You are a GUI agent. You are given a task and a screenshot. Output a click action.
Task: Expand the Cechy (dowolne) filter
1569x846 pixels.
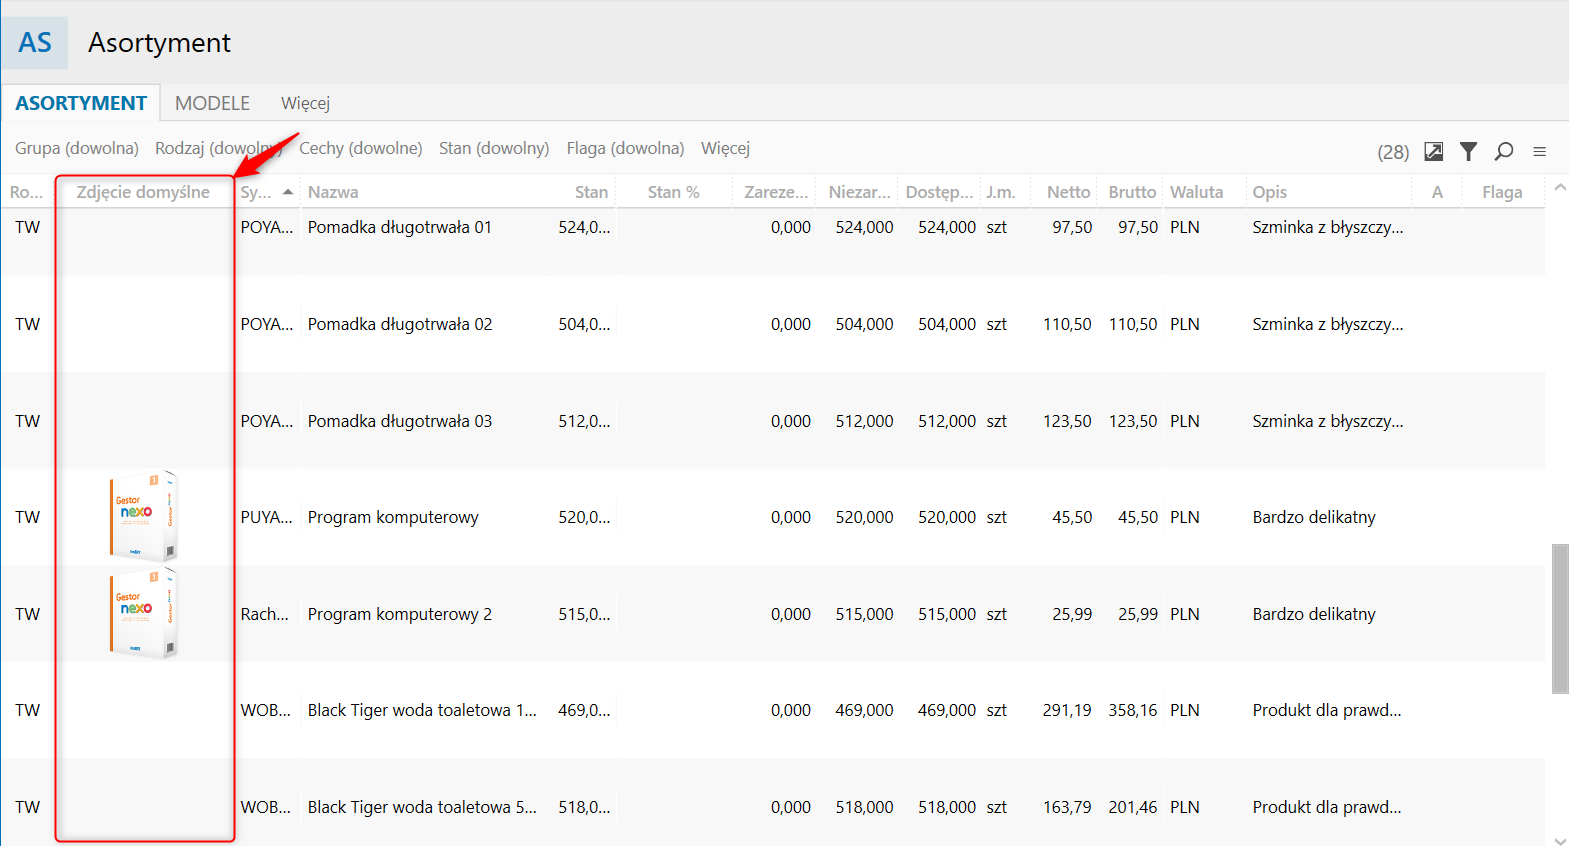click(360, 148)
